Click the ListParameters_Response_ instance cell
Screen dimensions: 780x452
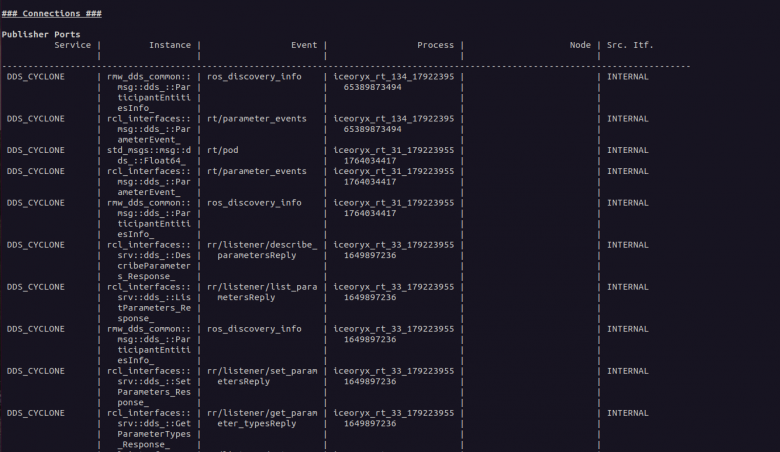point(149,303)
